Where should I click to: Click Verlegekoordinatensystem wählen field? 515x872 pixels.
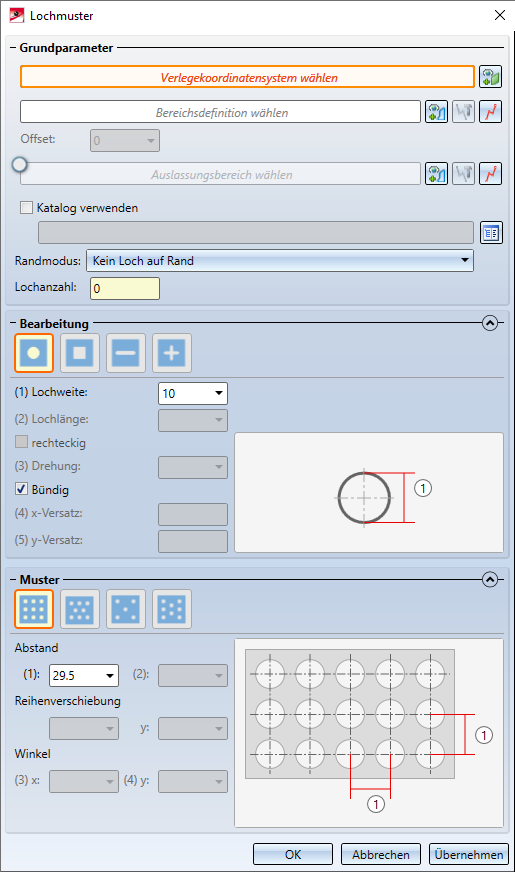click(x=247, y=77)
